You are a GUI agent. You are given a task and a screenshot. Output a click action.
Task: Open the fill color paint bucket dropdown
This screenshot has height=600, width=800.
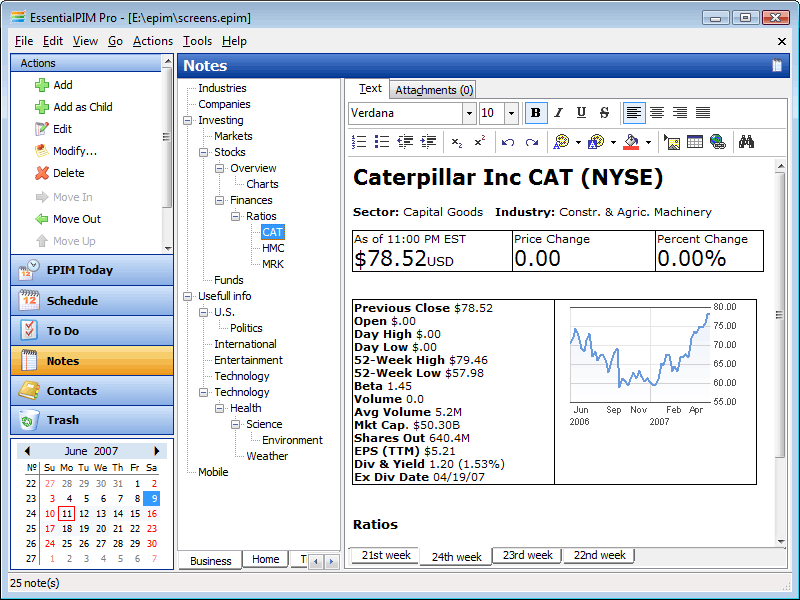(x=648, y=142)
